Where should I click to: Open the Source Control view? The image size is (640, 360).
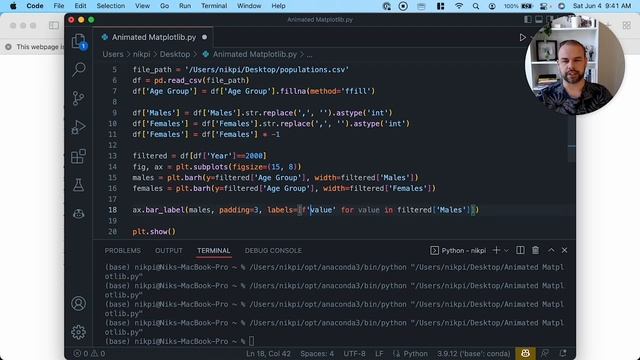click(x=78, y=98)
